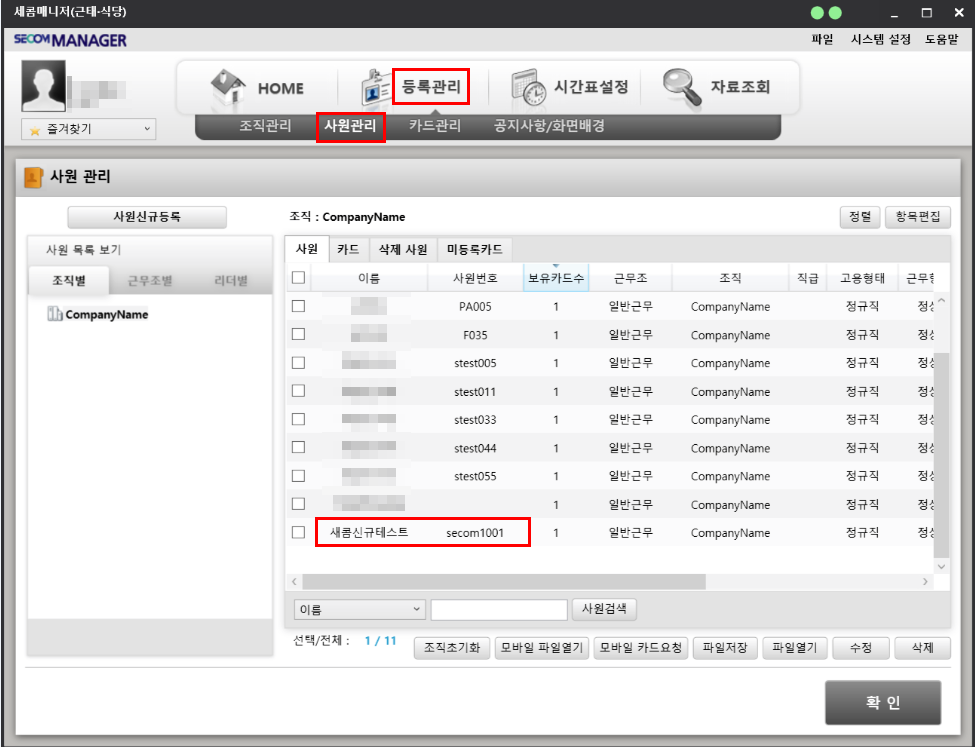Image resolution: width=975 pixels, height=747 pixels.
Task: Click the horizontal scrollbar under employee table
Action: 504,581
